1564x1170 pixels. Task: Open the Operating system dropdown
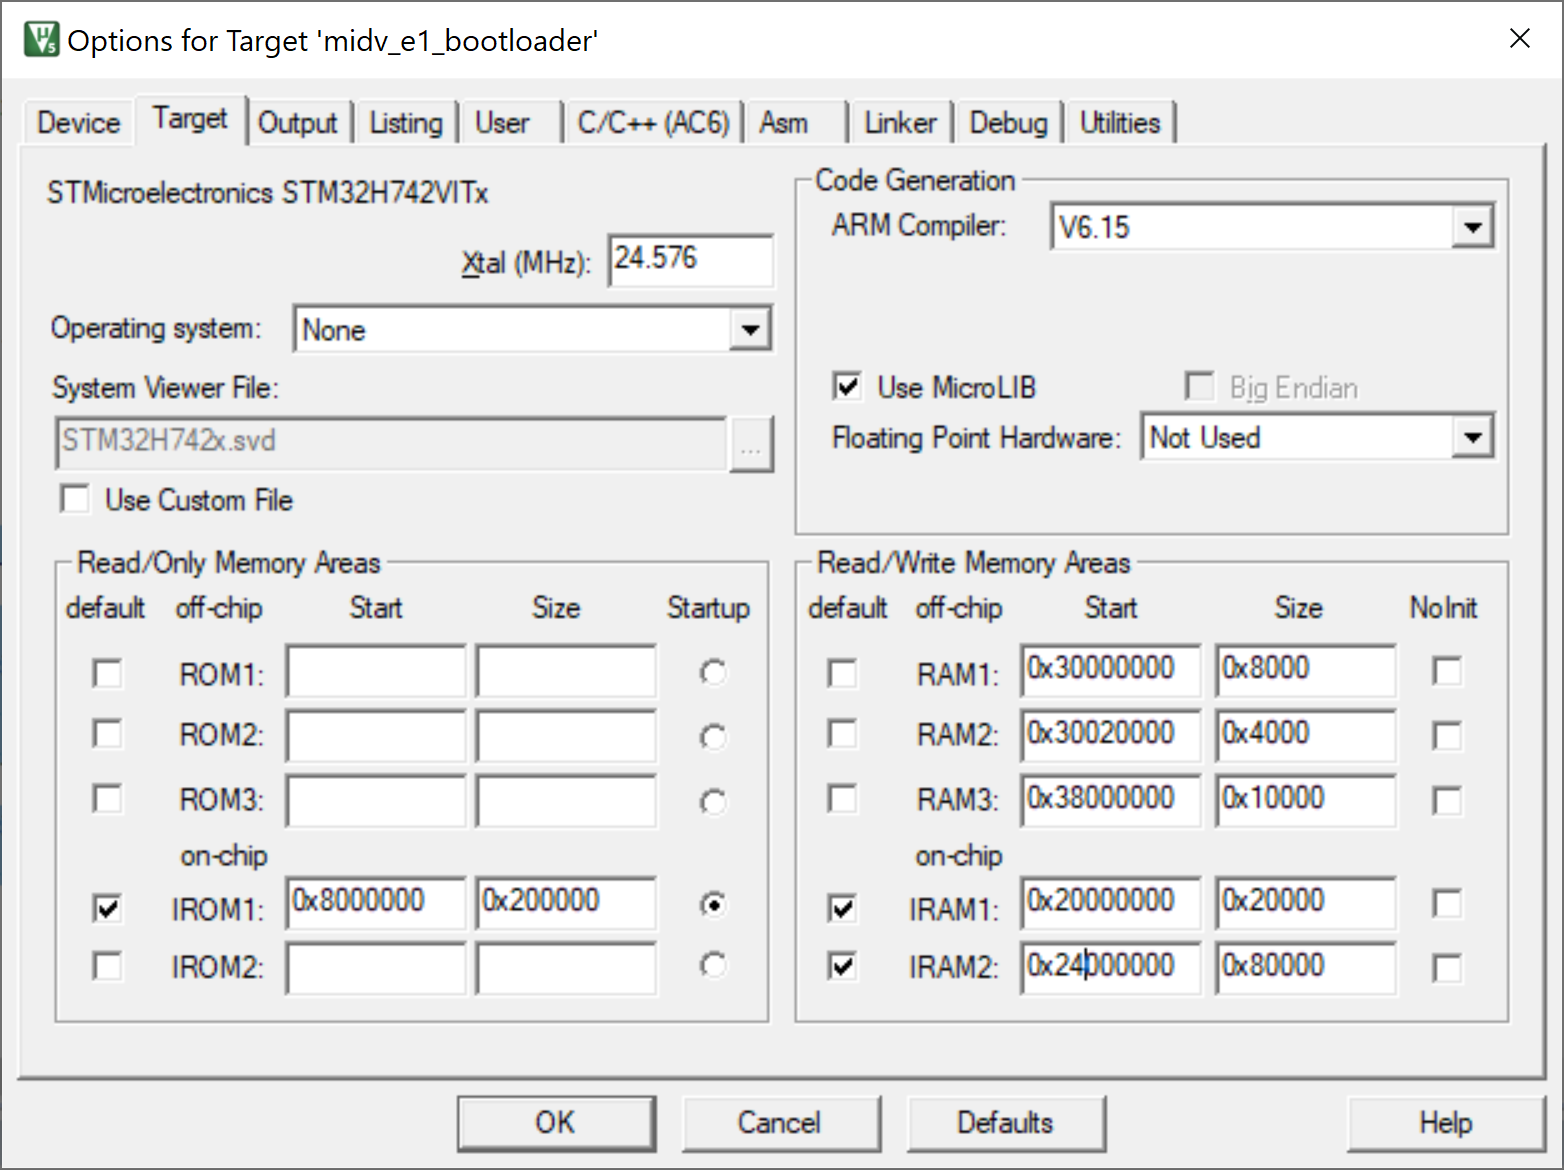tap(750, 329)
